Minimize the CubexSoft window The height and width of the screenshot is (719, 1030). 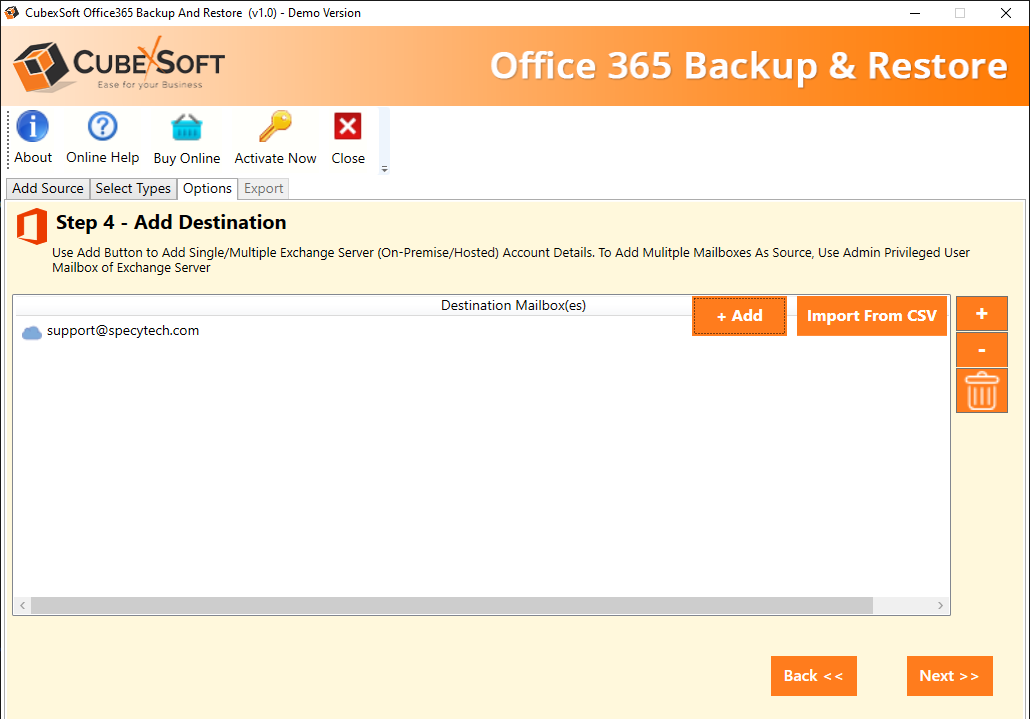tap(914, 13)
